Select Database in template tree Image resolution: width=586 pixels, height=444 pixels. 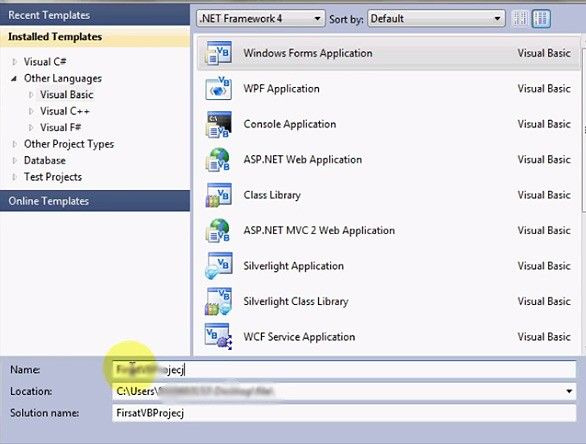(x=45, y=161)
